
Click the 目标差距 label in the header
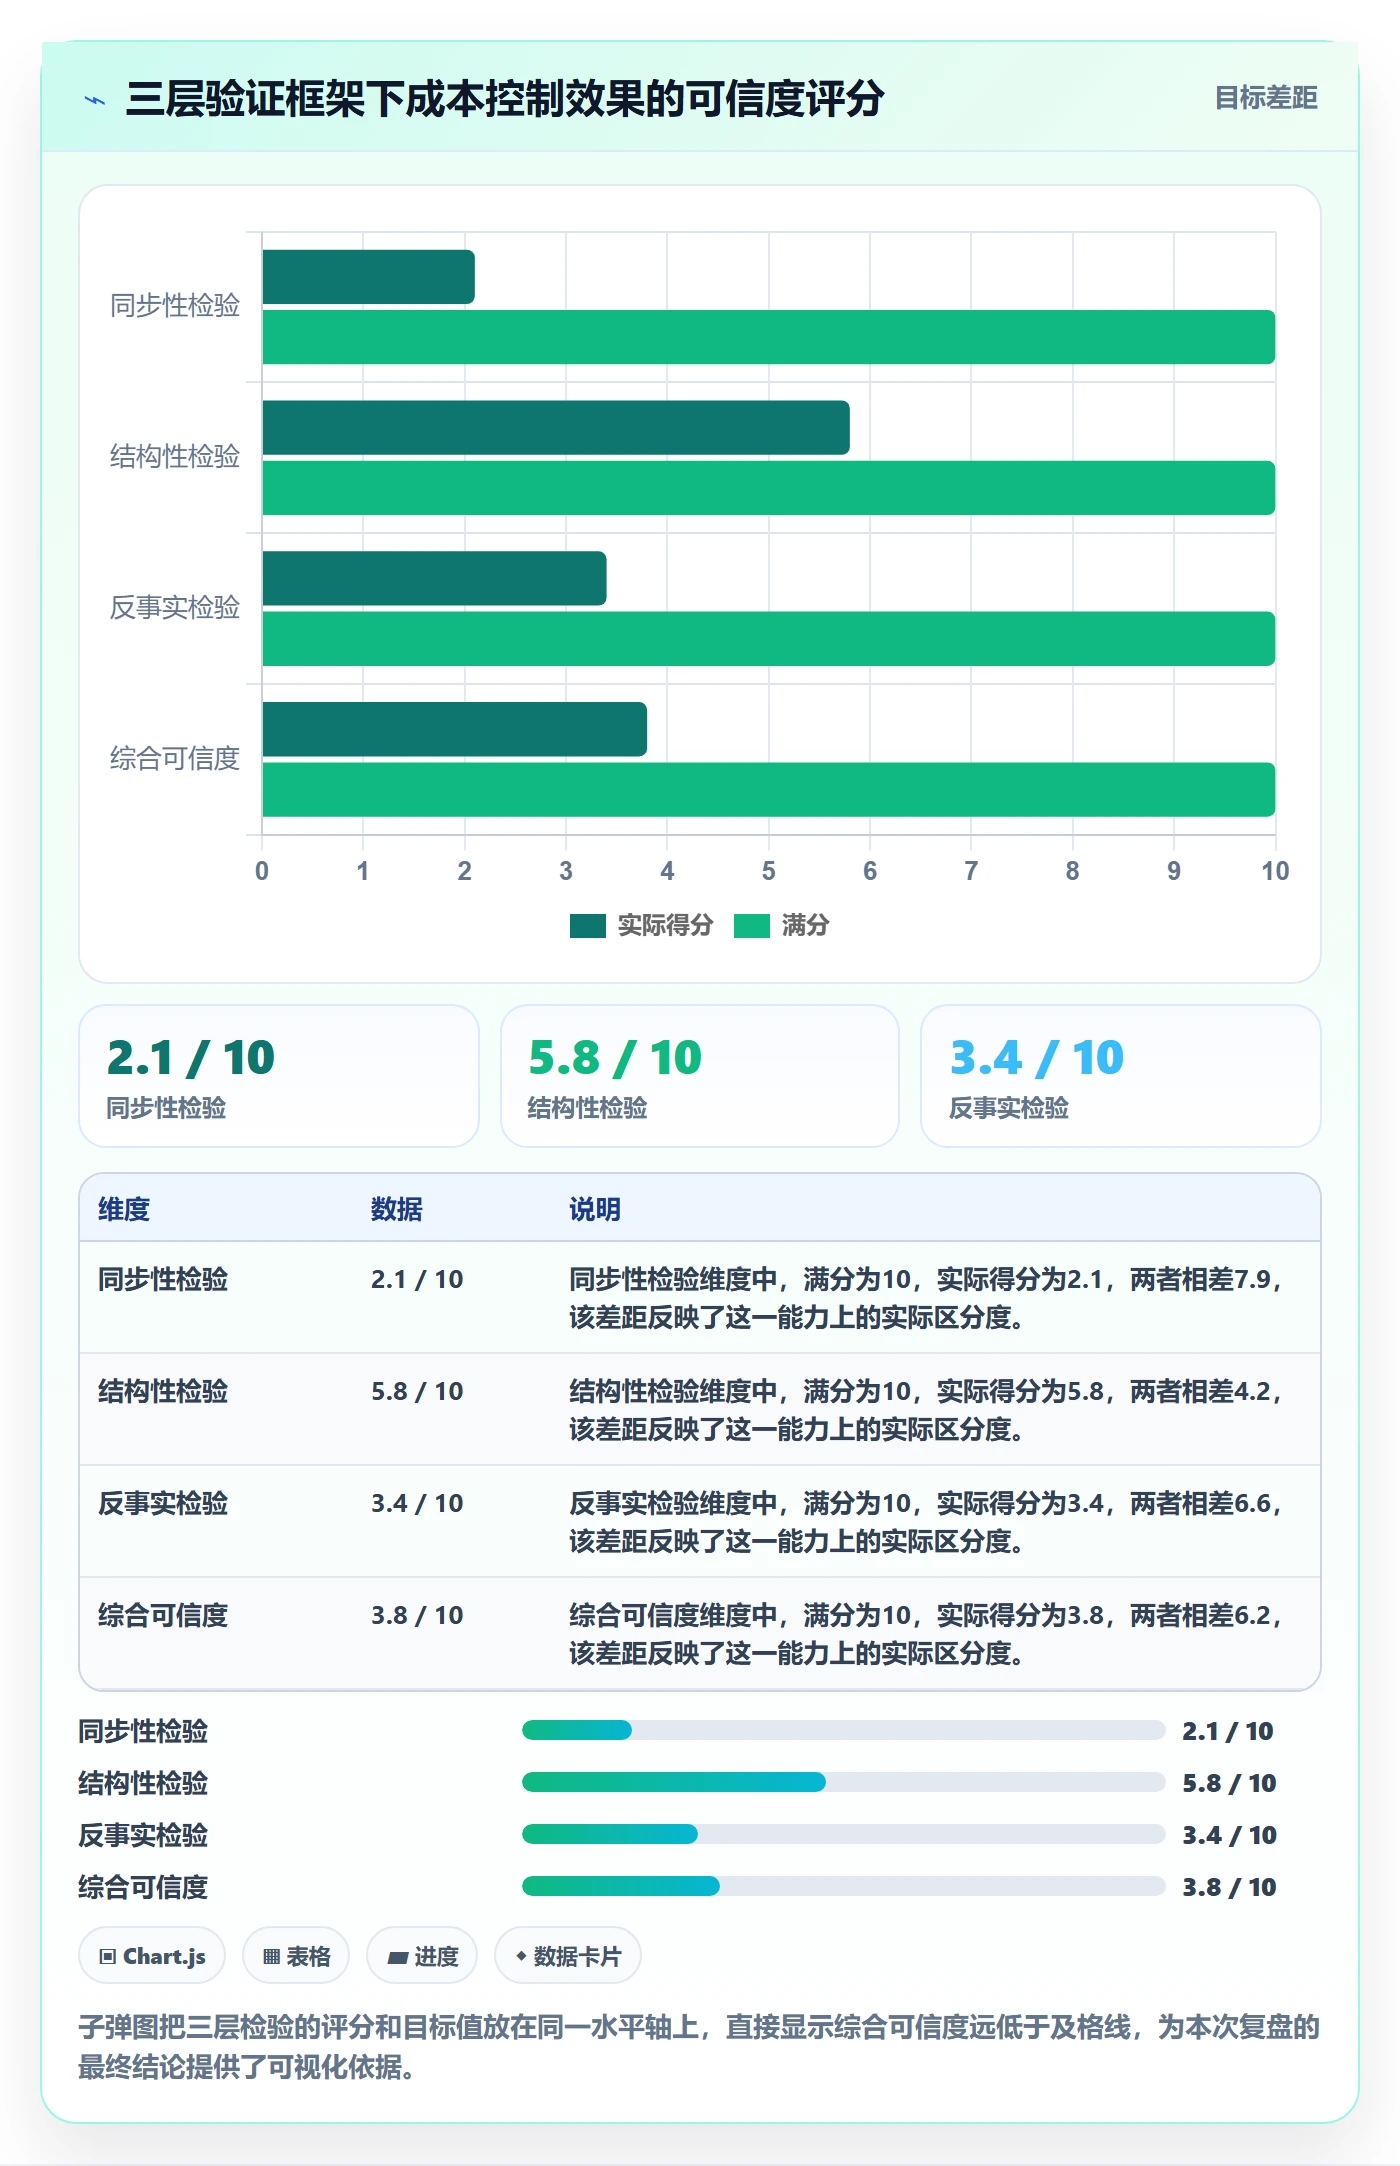1266,98
